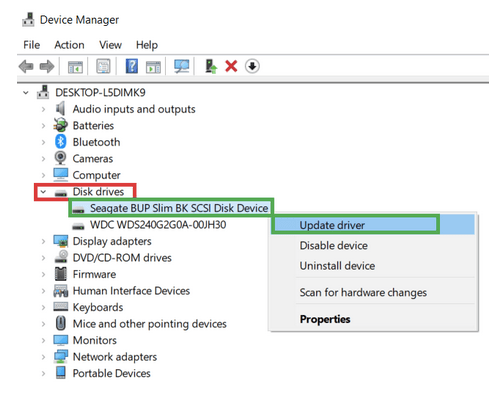
Task: Open the Action menu
Action: [x=69, y=45]
